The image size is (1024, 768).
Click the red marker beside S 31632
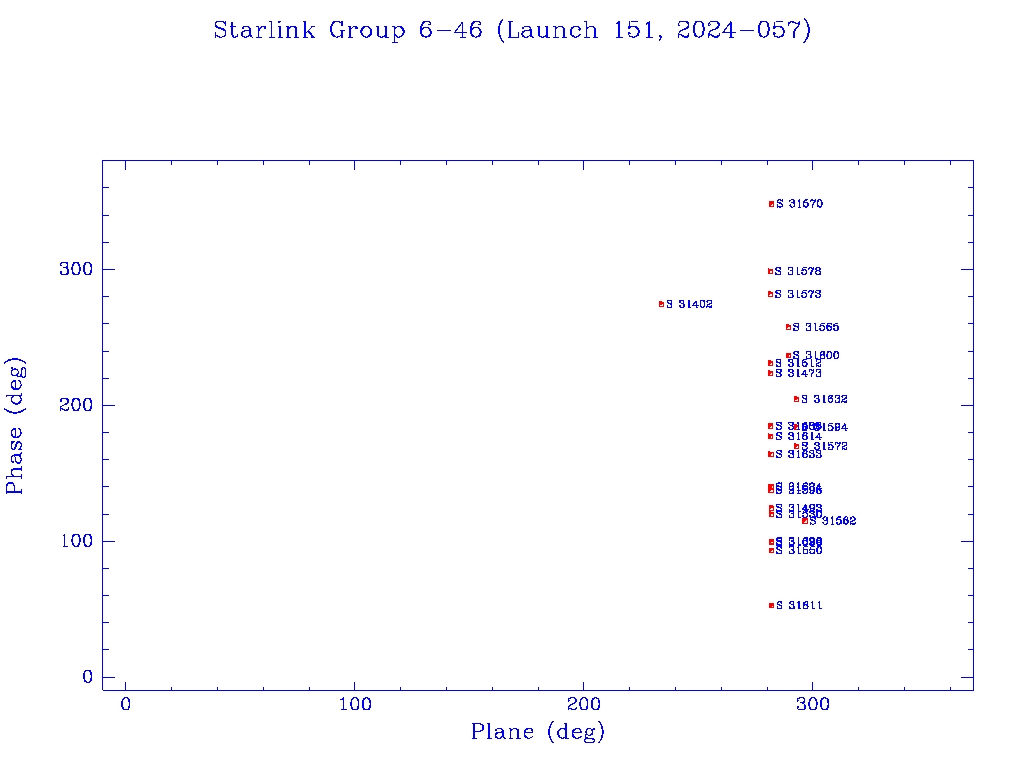pyautogui.click(x=796, y=399)
